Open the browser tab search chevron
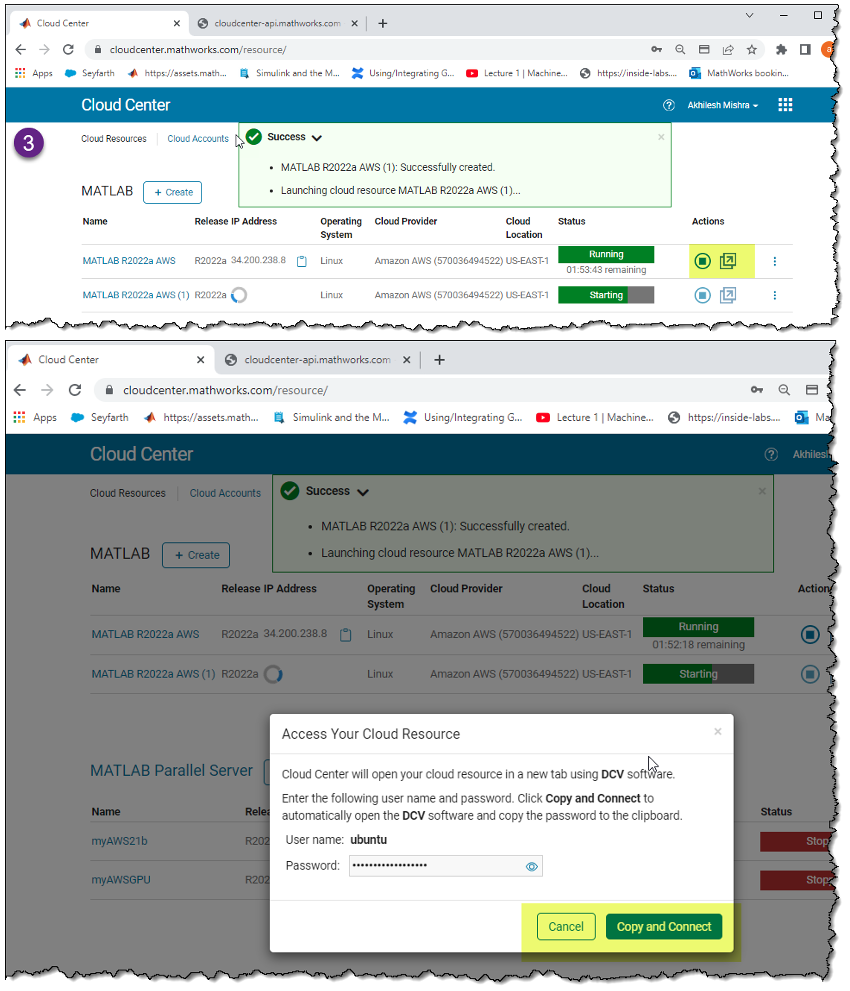Image resolution: width=850 pixels, height=991 pixels. coord(749,15)
